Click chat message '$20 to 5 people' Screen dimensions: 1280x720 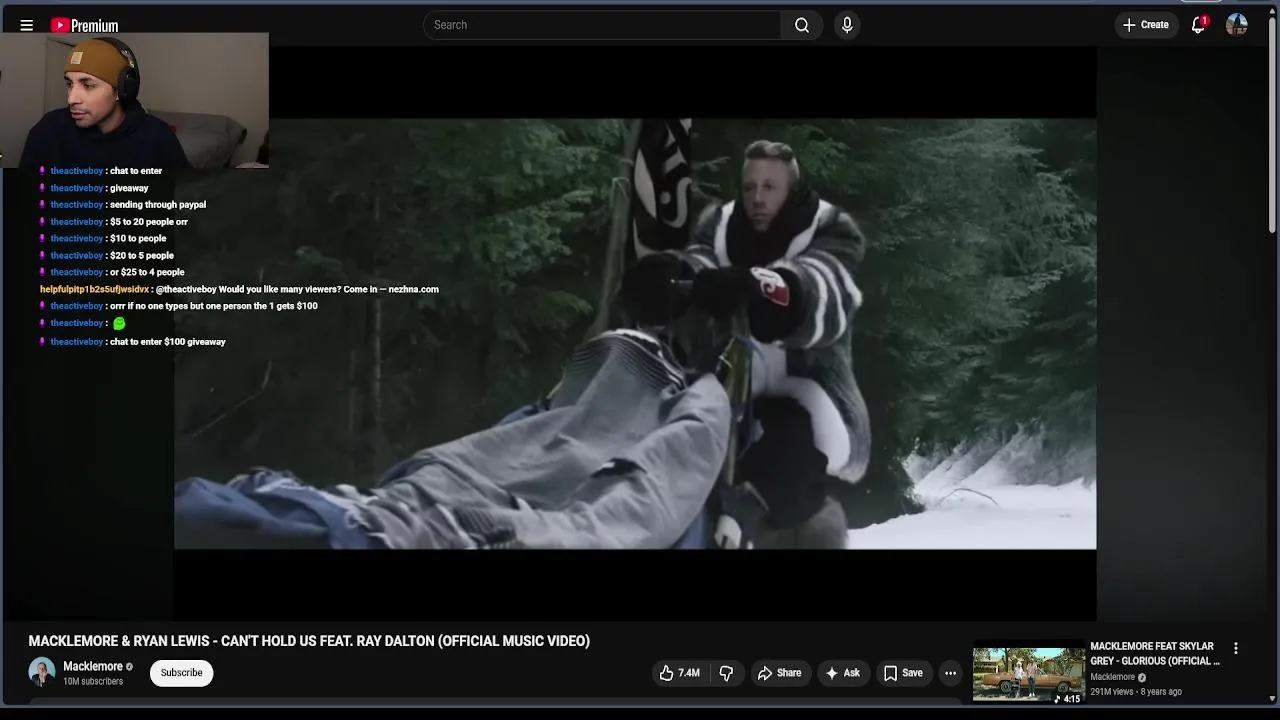[x=142, y=256]
